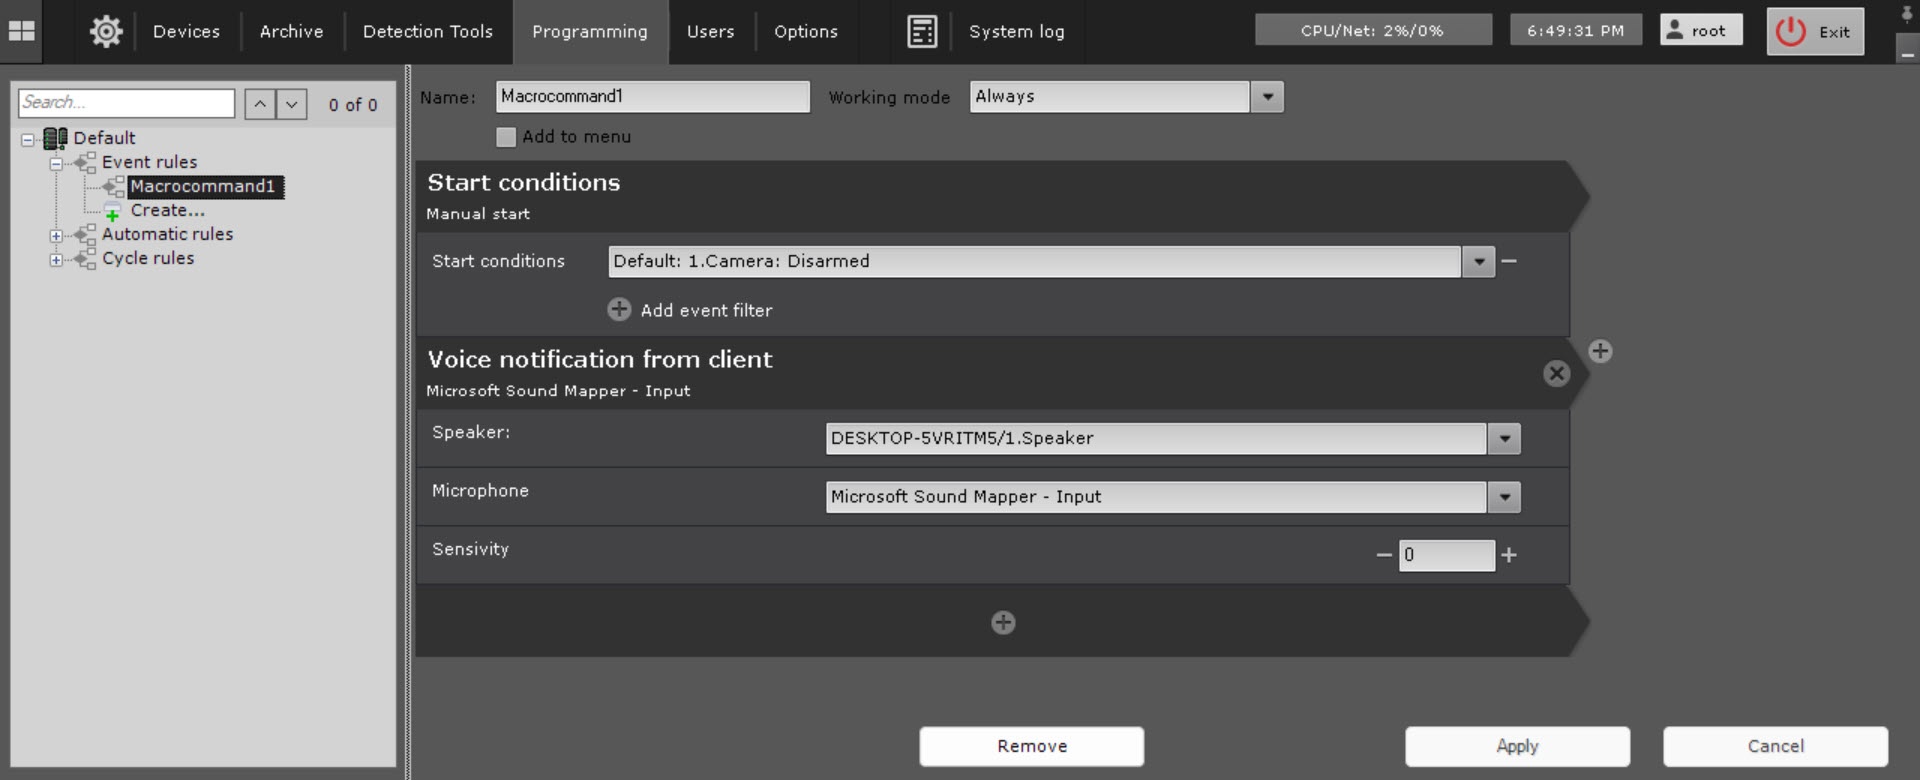Open the Microphone dropdown list
This screenshot has width=1920, height=780.
pyautogui.click(x=1504, y=497)
